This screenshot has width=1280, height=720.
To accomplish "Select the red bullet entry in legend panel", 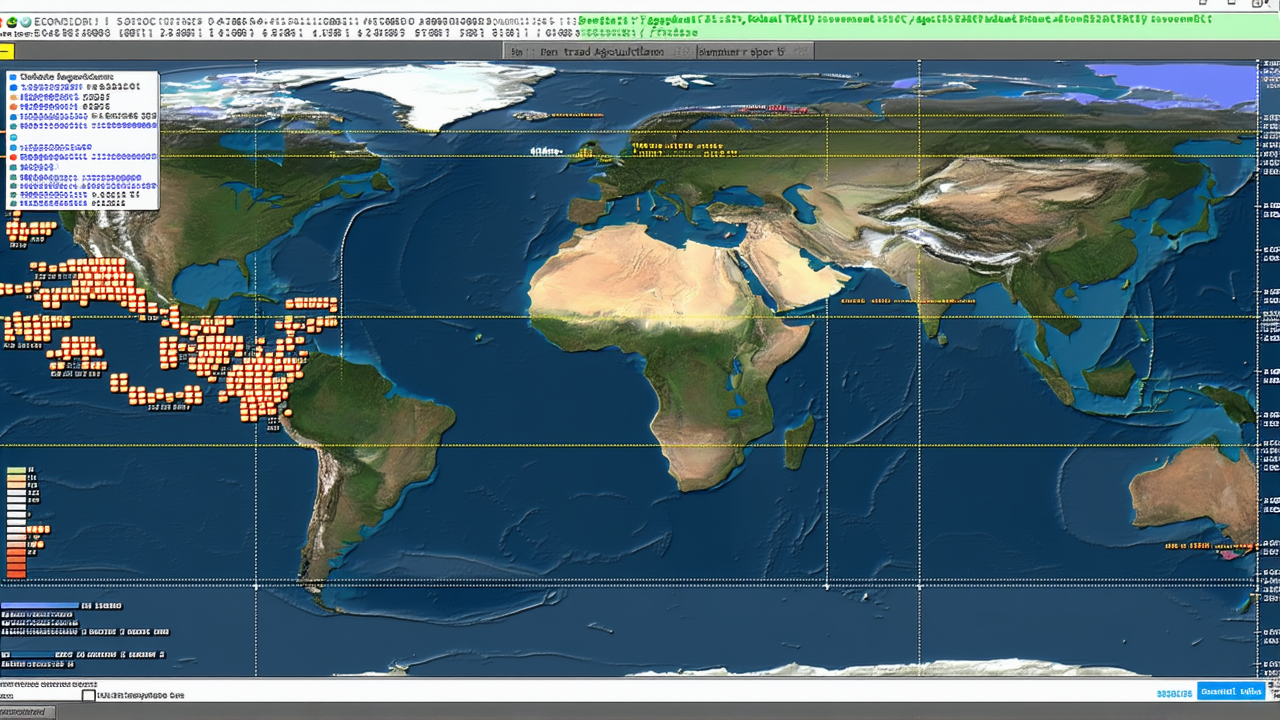I will coord(13,157).
